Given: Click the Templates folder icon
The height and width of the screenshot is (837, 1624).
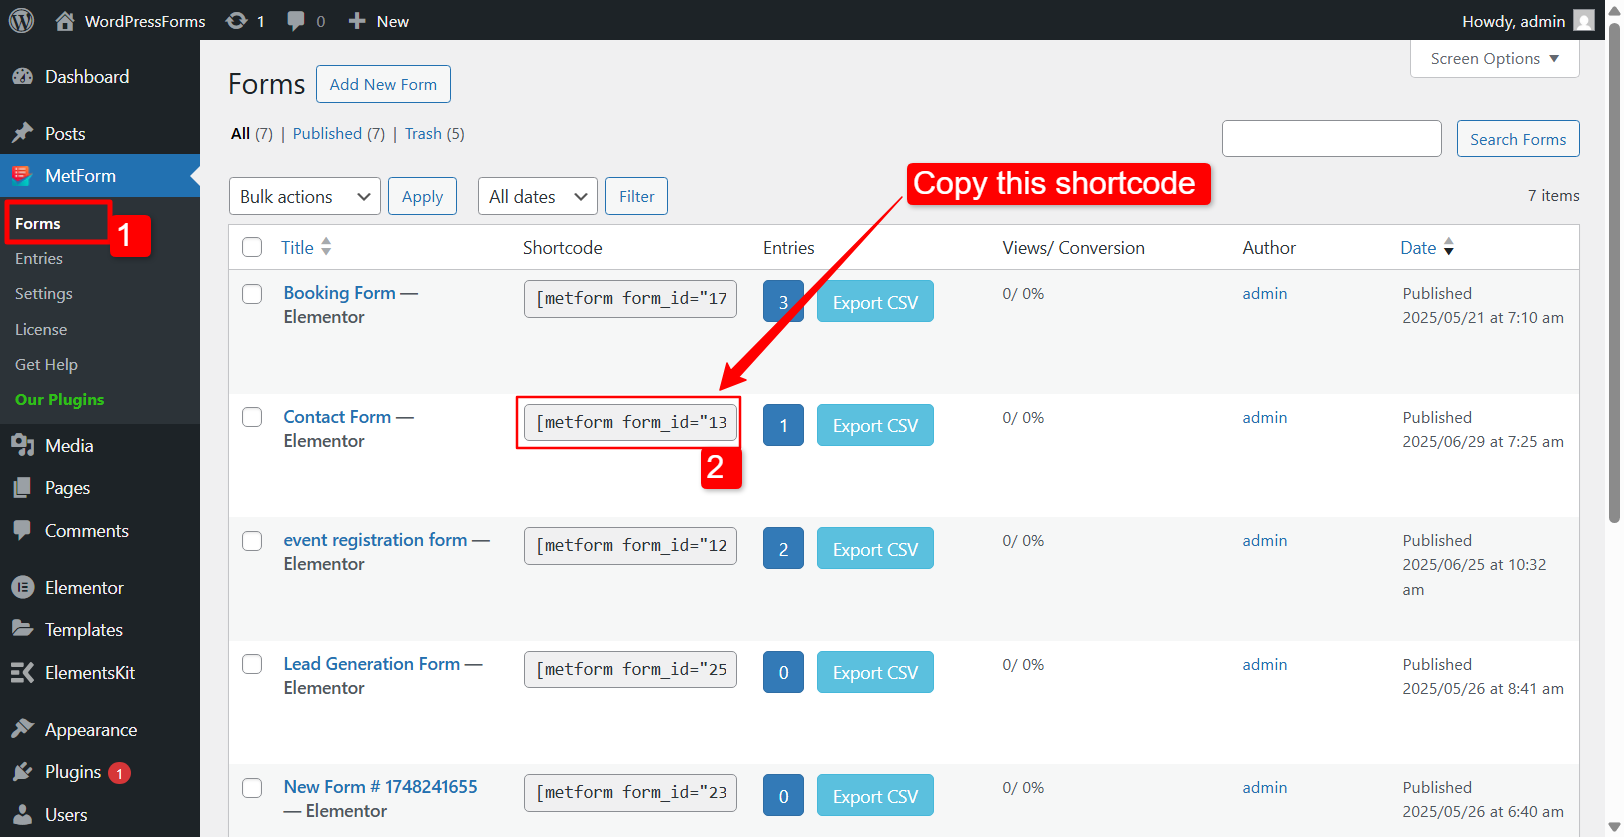Looking at the screenshot, I should [22, 629].
